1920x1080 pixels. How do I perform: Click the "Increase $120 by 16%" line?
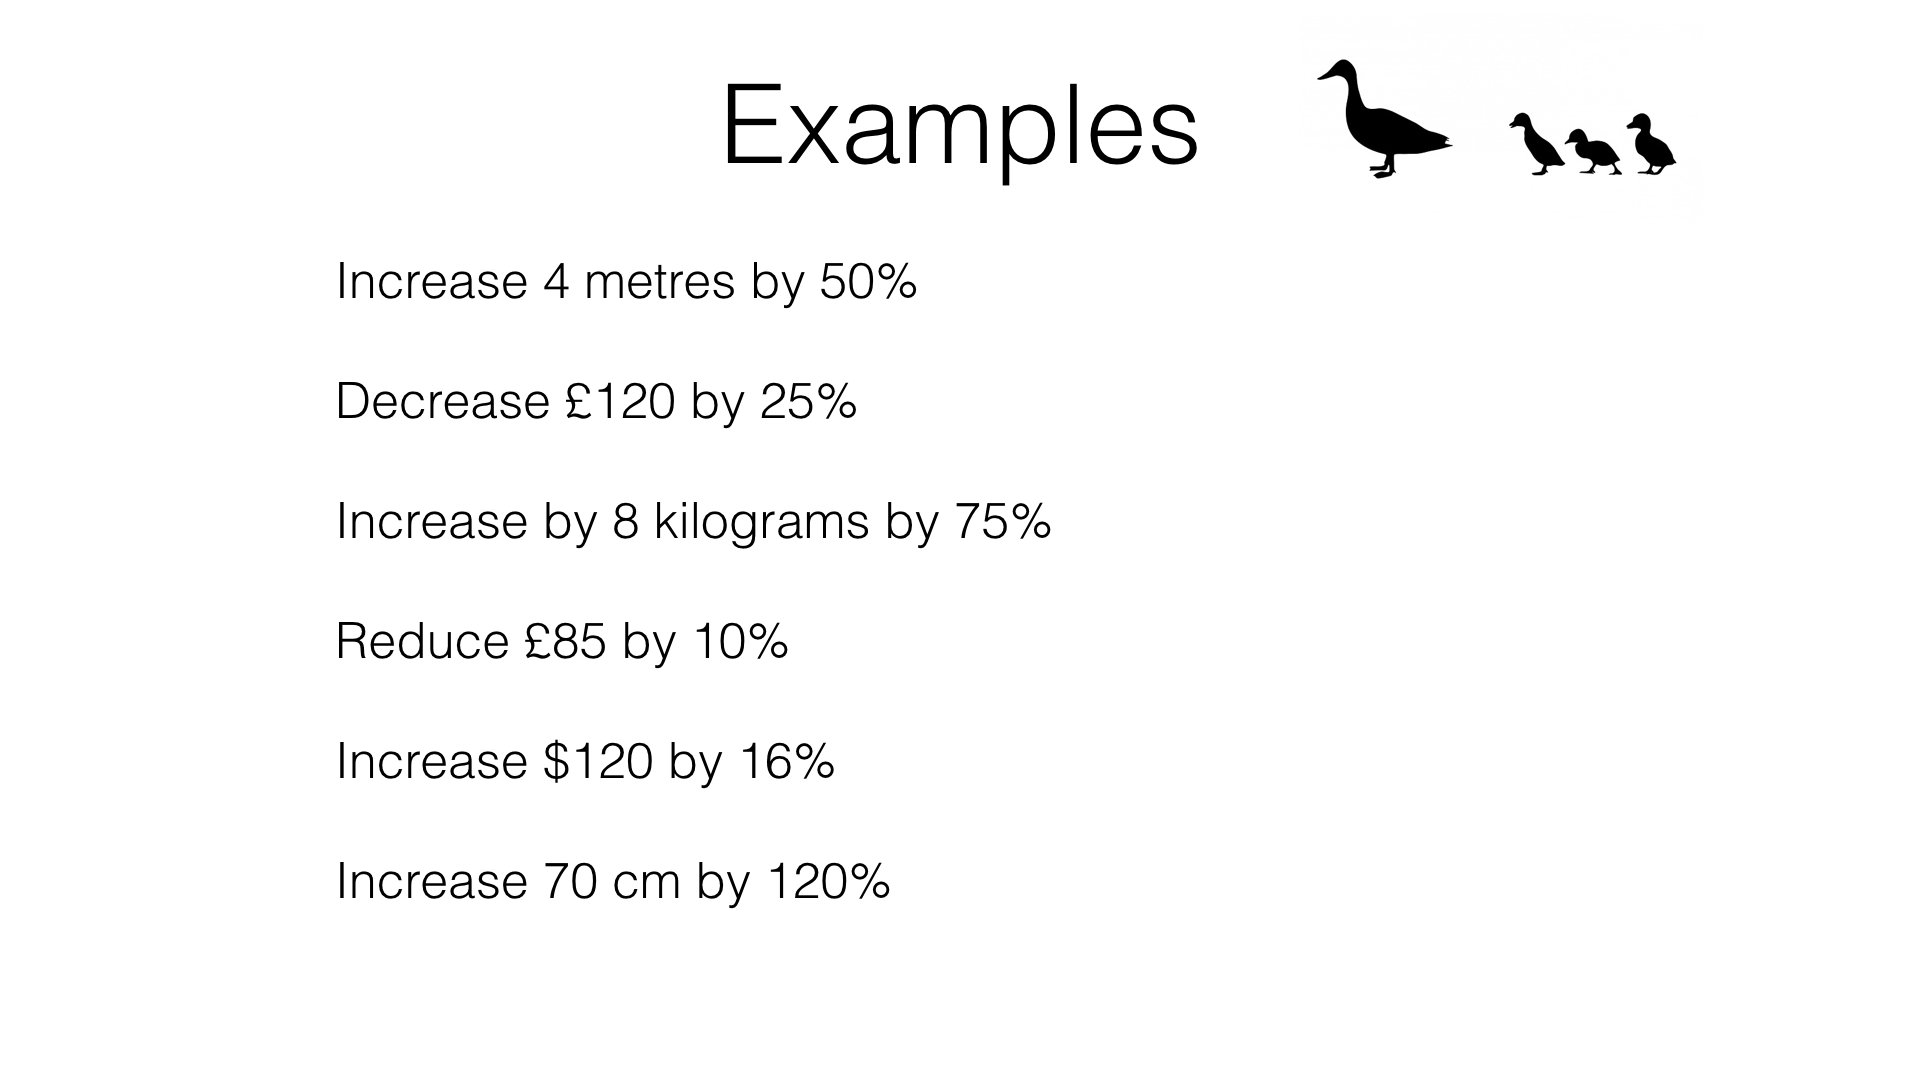pyautogui.click(x=585, y=762)
